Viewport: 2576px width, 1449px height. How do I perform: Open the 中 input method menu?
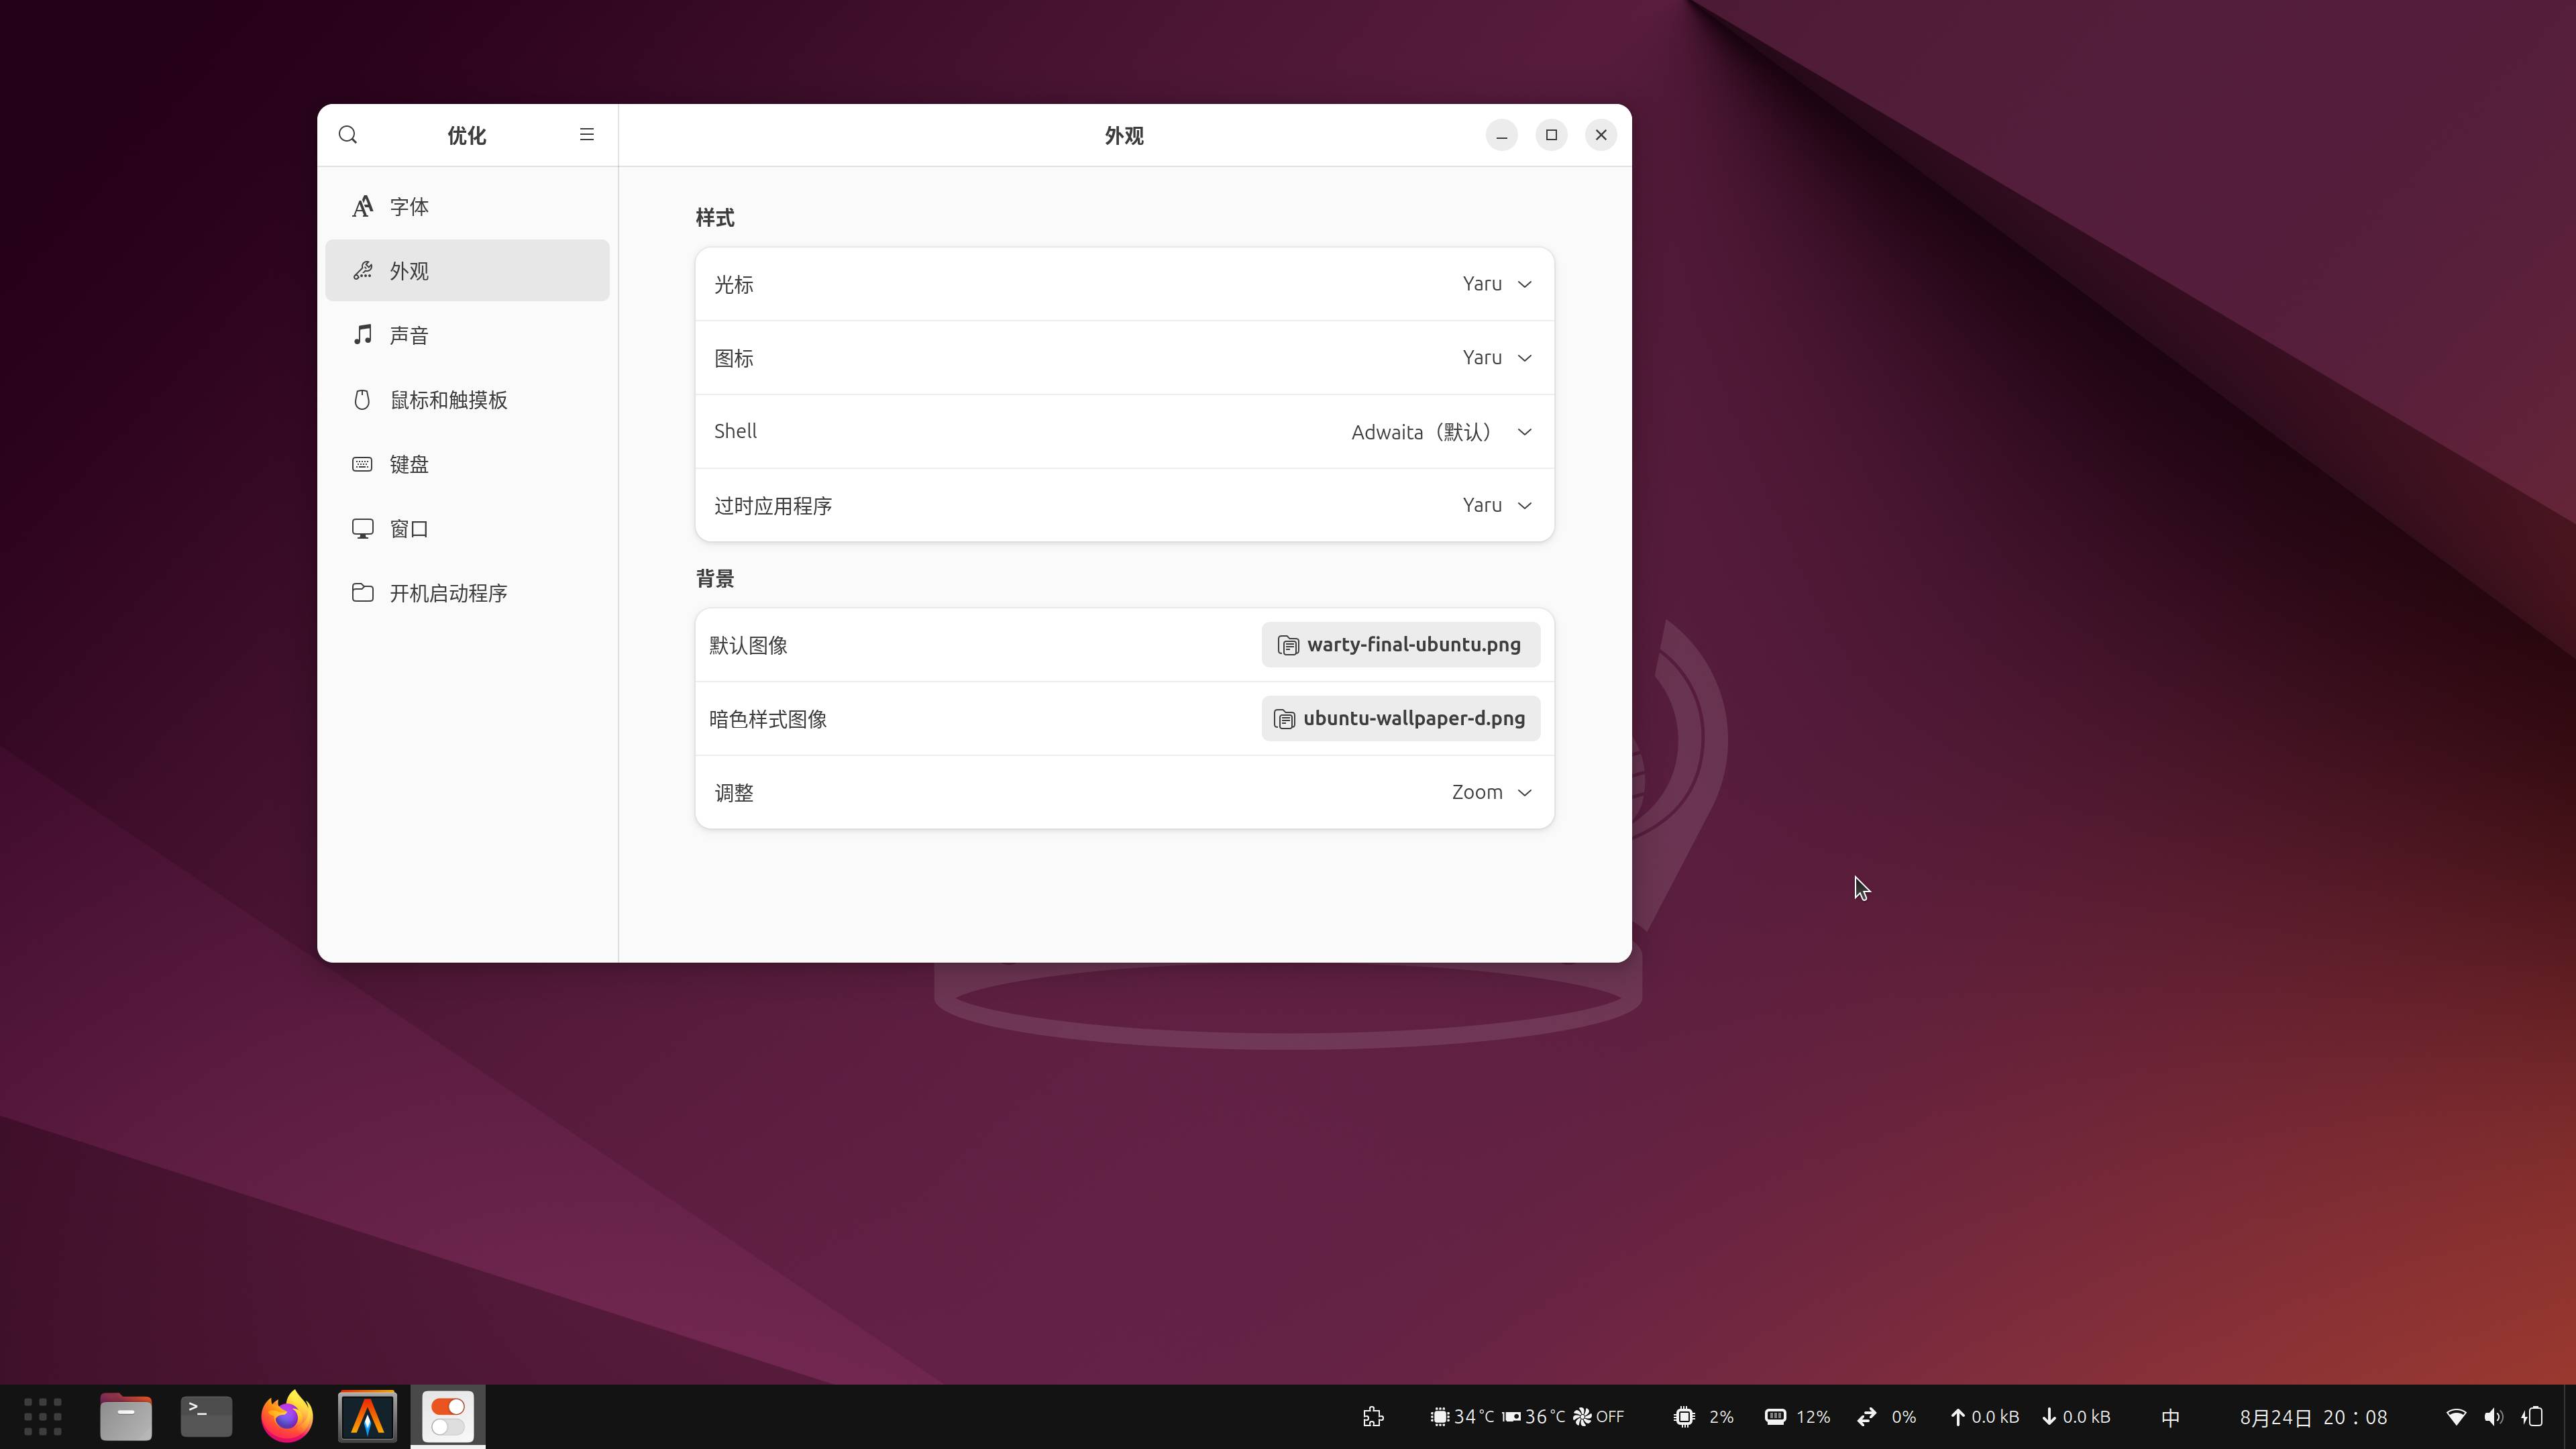tap(2170, 1417)
